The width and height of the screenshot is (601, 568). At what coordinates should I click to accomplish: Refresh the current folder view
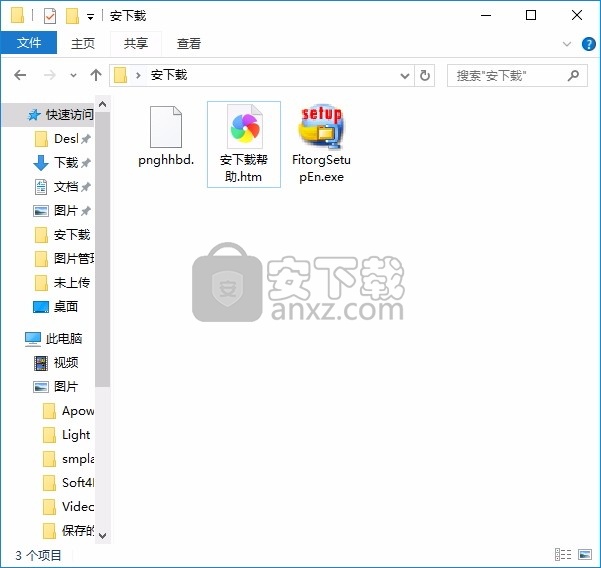tap(425, 76)
